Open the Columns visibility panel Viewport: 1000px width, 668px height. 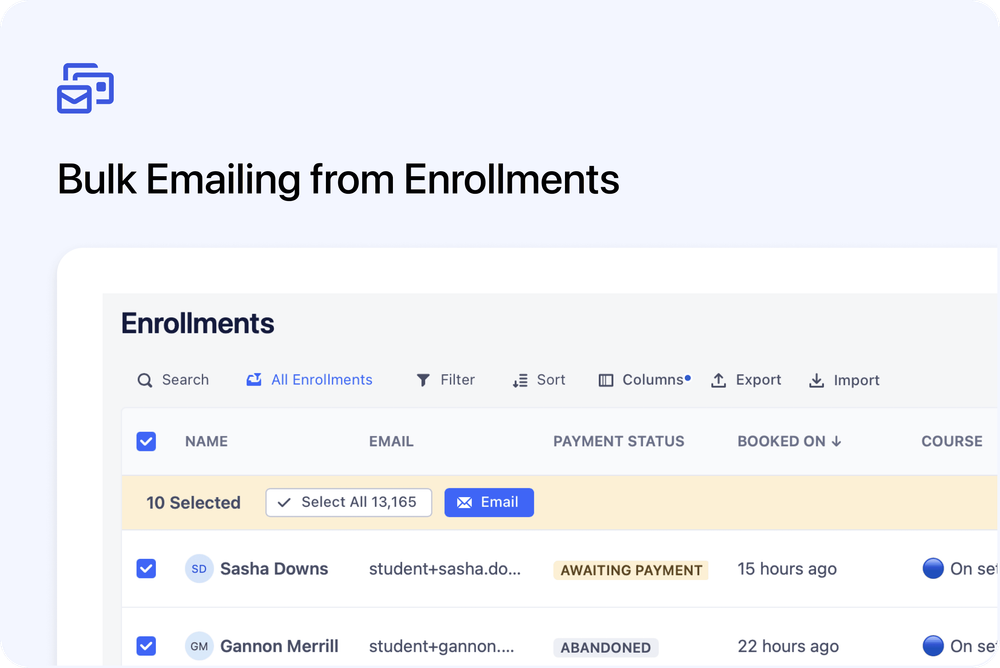tap(643, 380)
